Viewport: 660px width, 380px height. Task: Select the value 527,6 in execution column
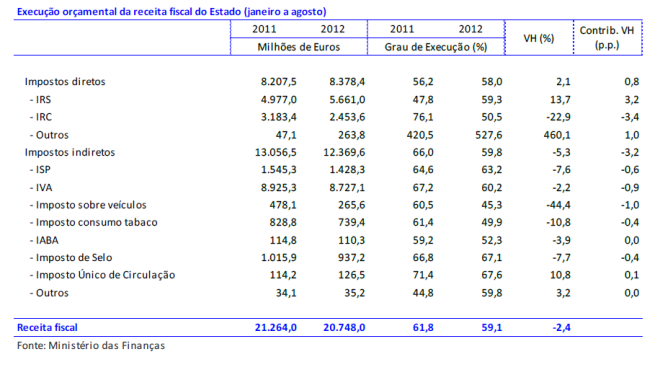pyautogui.click(x=488, y=135)
